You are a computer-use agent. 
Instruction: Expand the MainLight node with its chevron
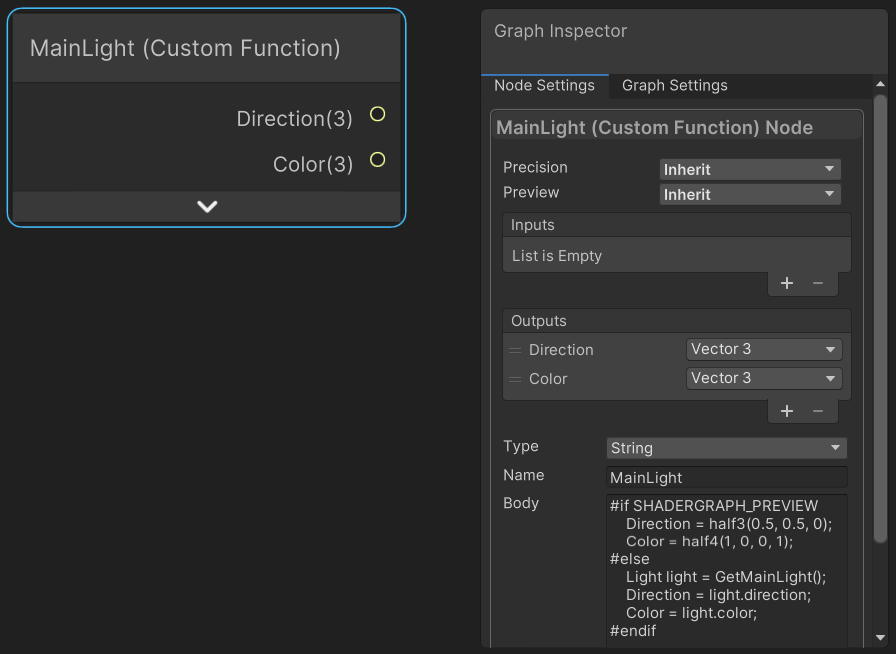(207, 206)
